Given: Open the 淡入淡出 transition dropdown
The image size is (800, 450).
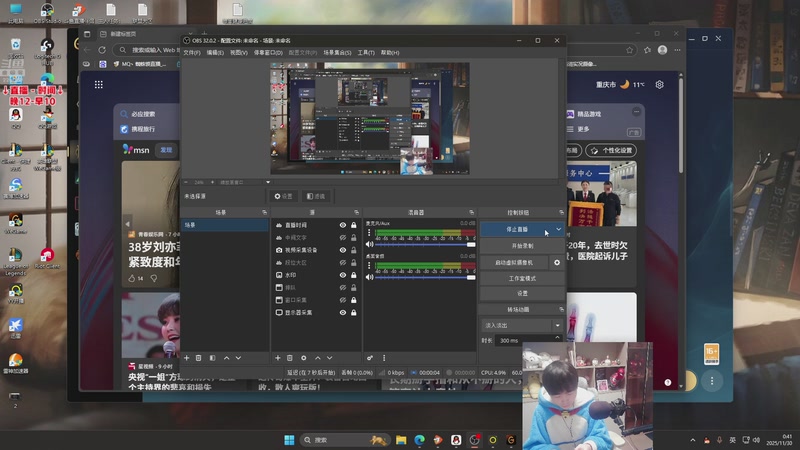Looking at the screenshot, I should click(521, 325).
